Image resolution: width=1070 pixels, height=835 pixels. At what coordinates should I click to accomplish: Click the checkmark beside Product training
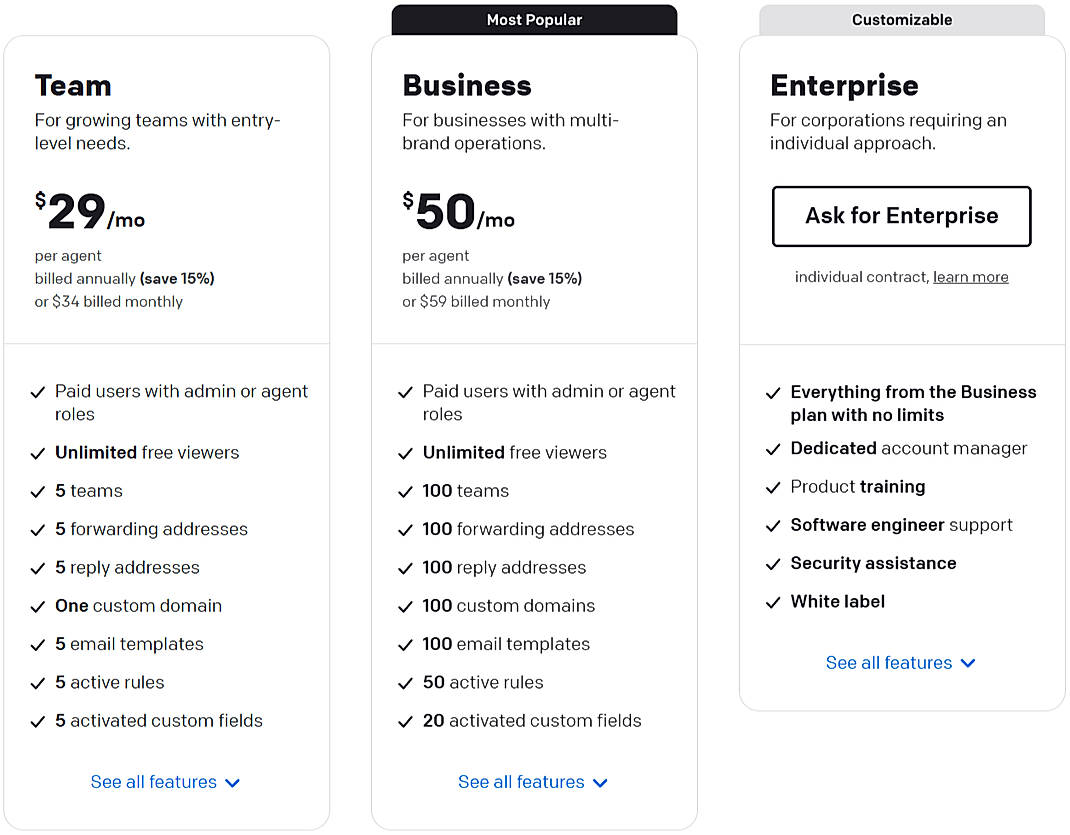point(773,487)
